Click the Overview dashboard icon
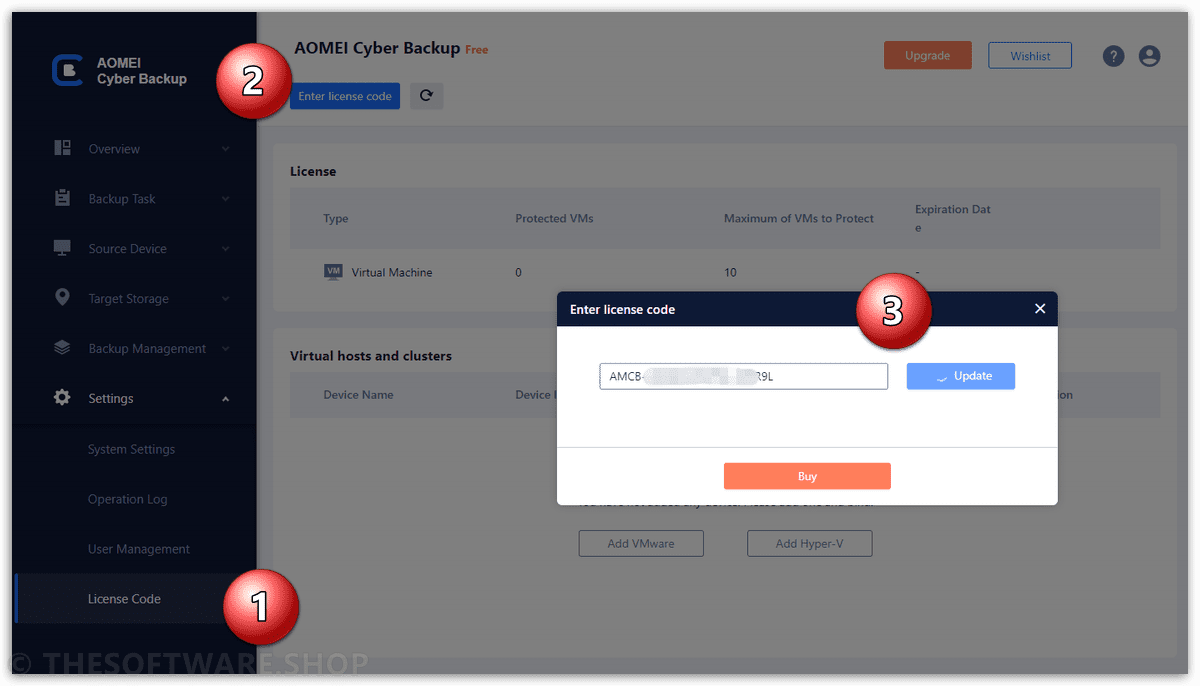 coord(62,148)
